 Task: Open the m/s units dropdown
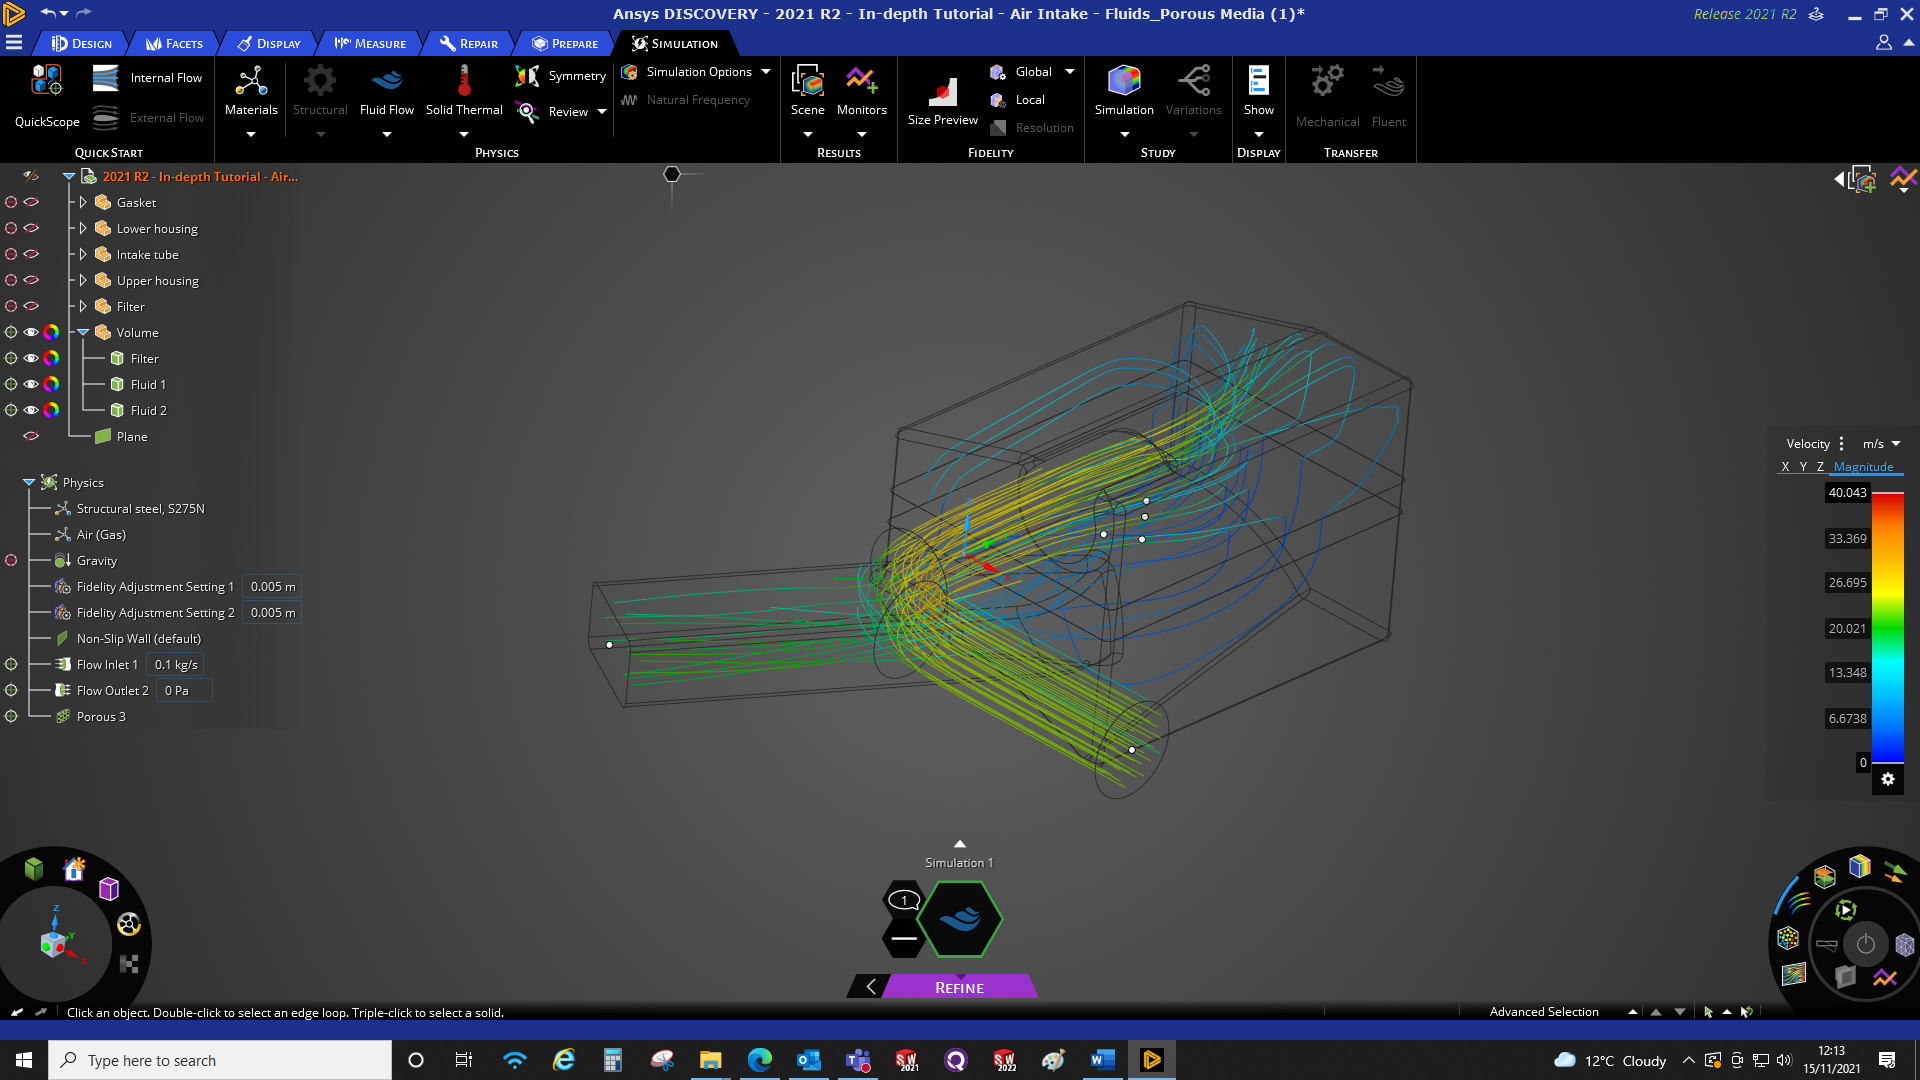coord(1881,444)
